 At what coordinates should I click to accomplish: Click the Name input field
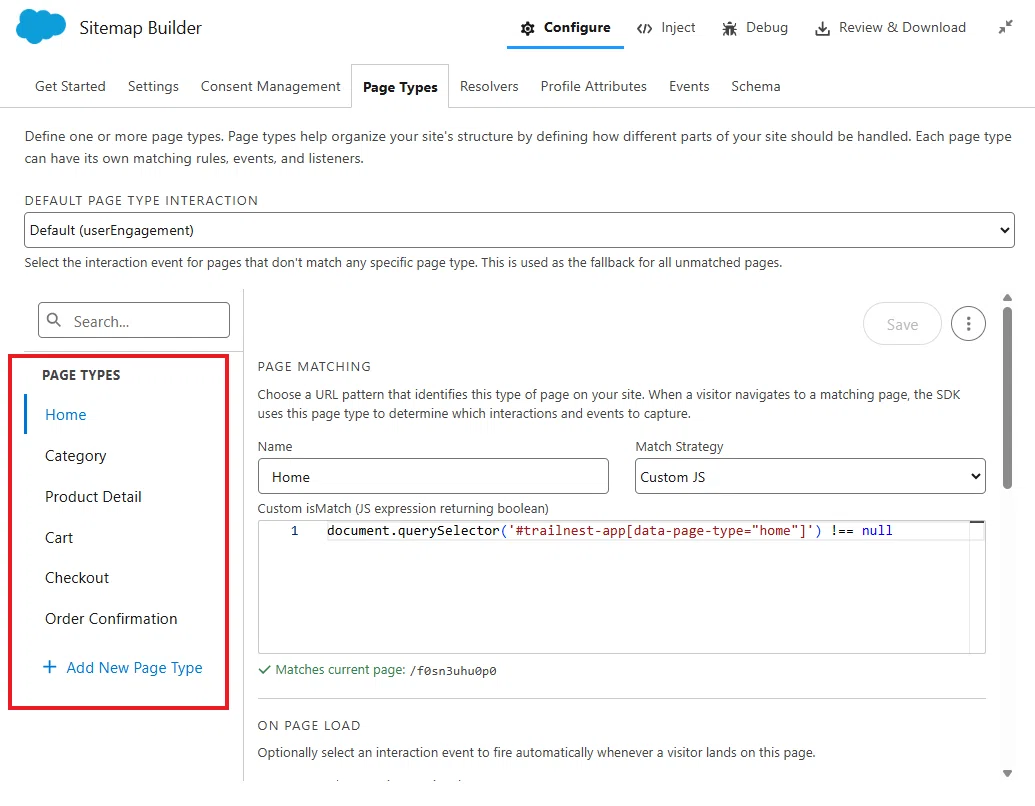(x=433, y=477)
